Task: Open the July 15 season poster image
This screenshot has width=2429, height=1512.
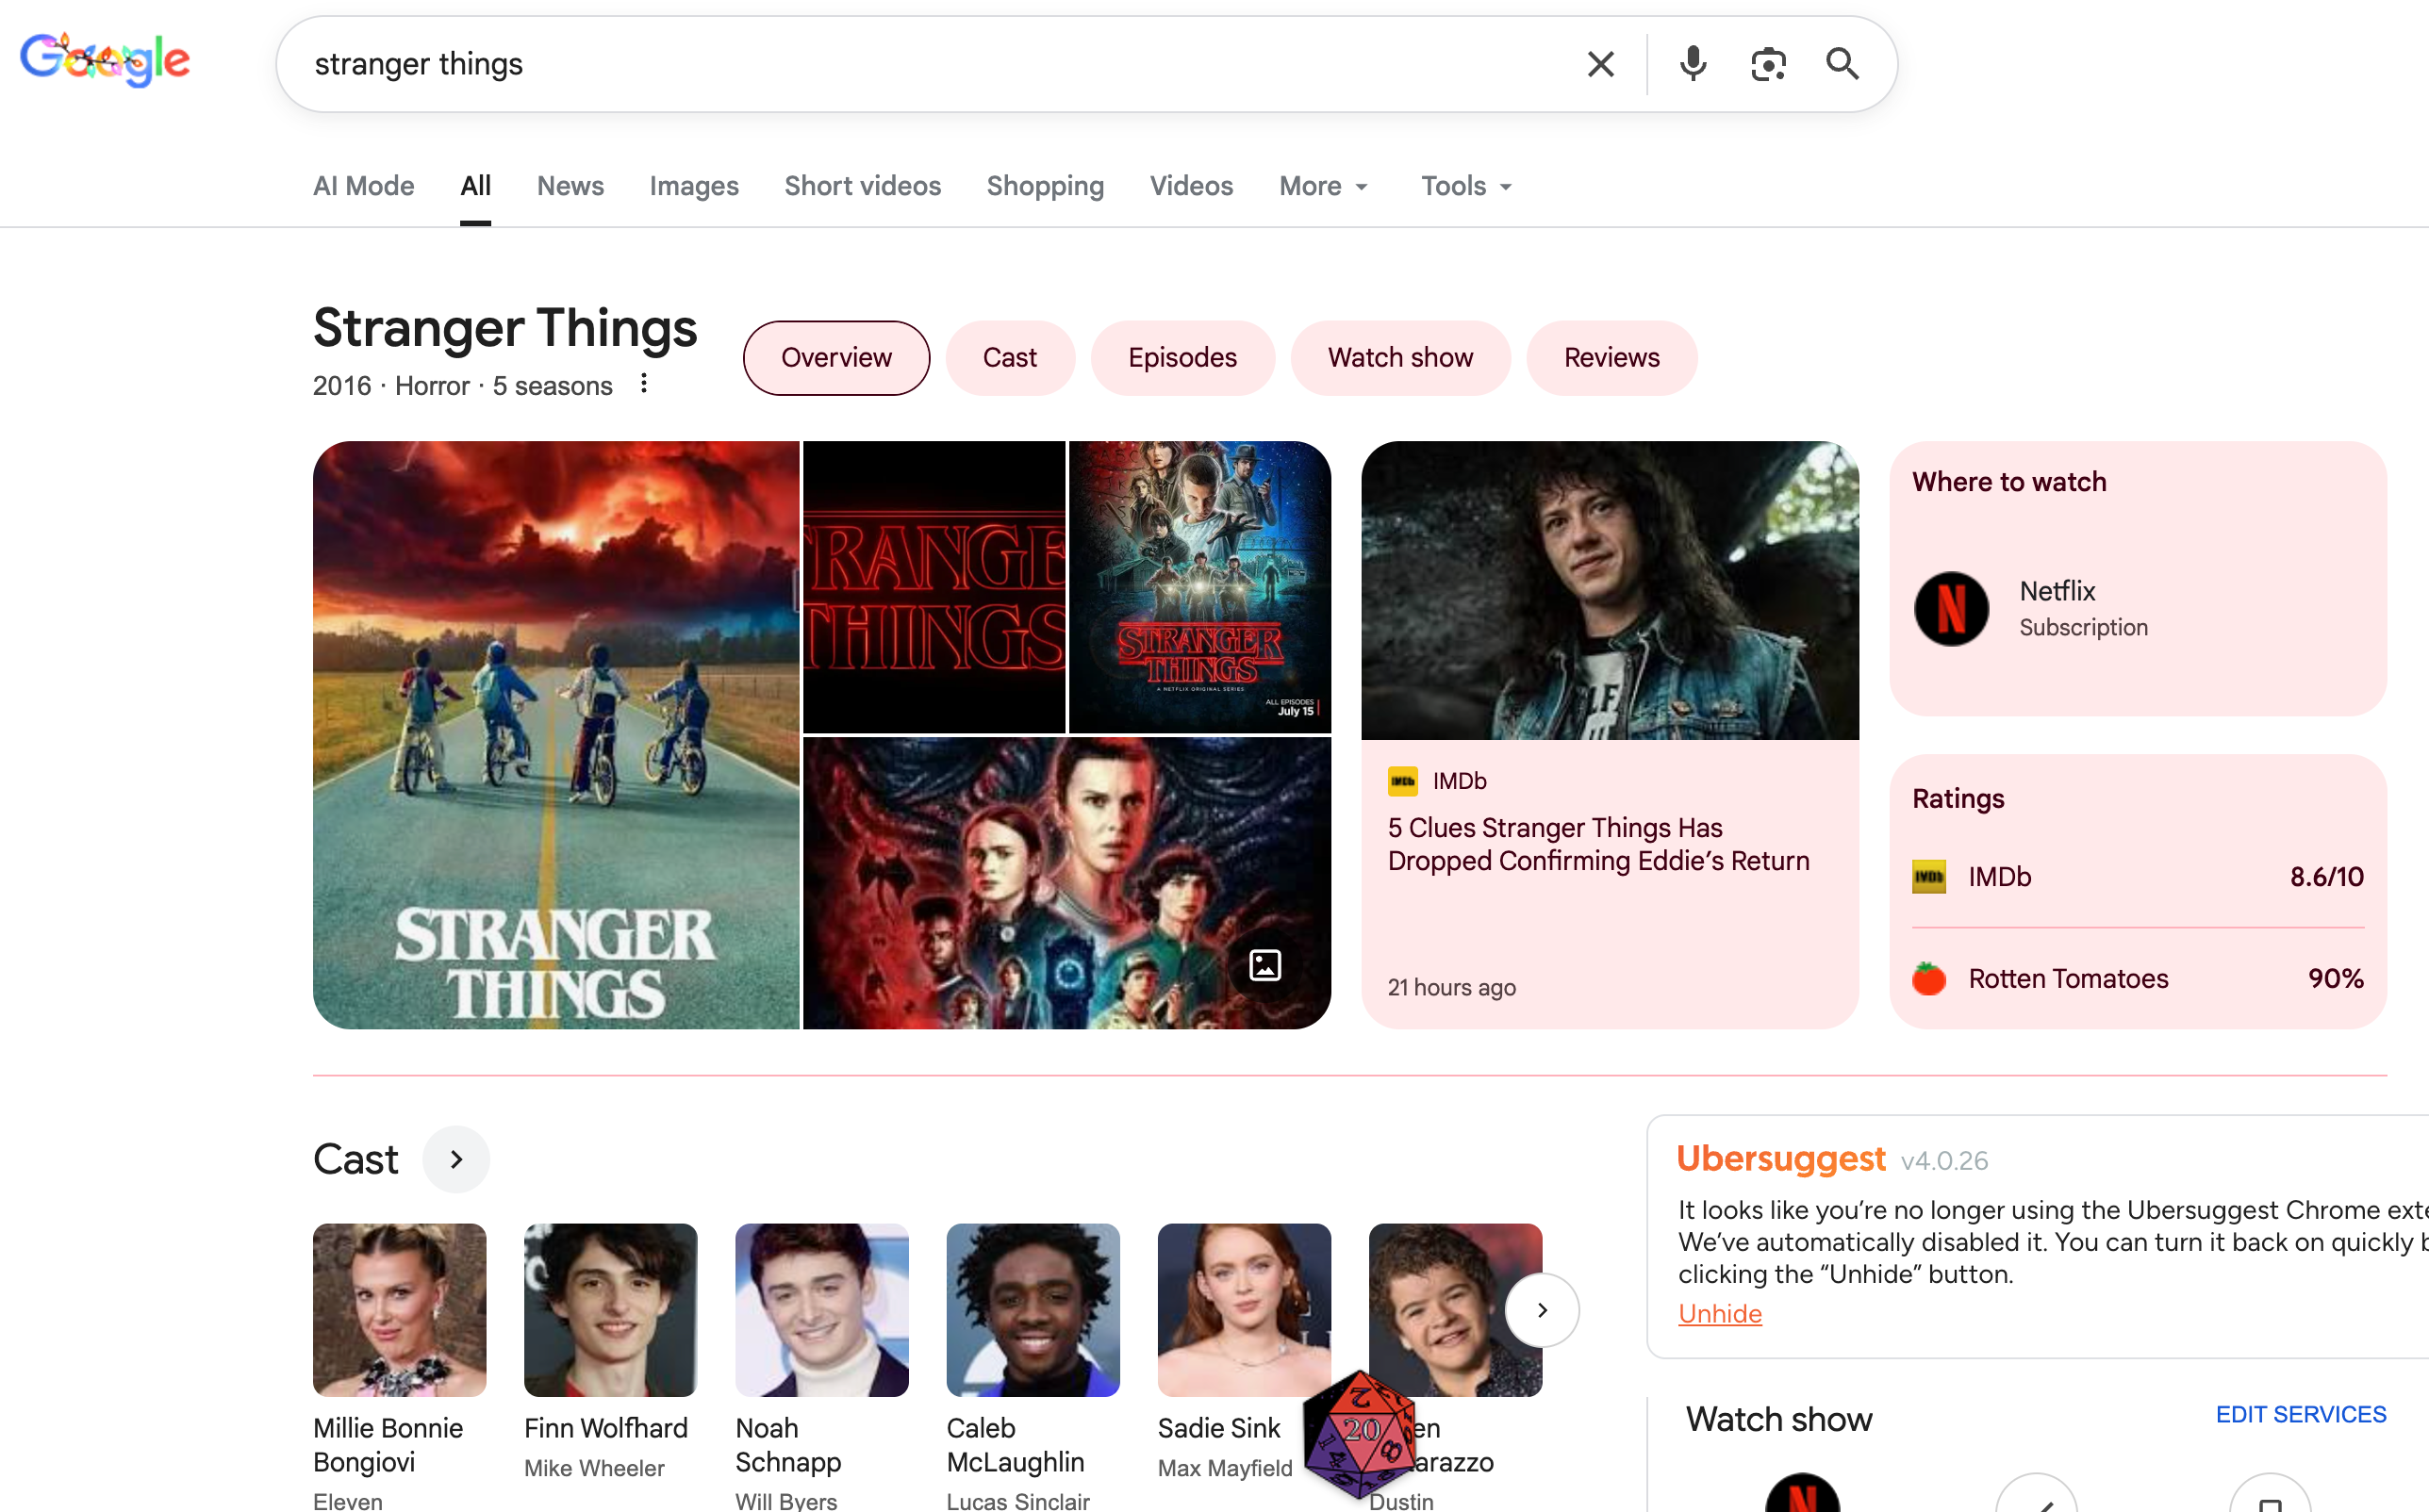Action: (1200, 587)
